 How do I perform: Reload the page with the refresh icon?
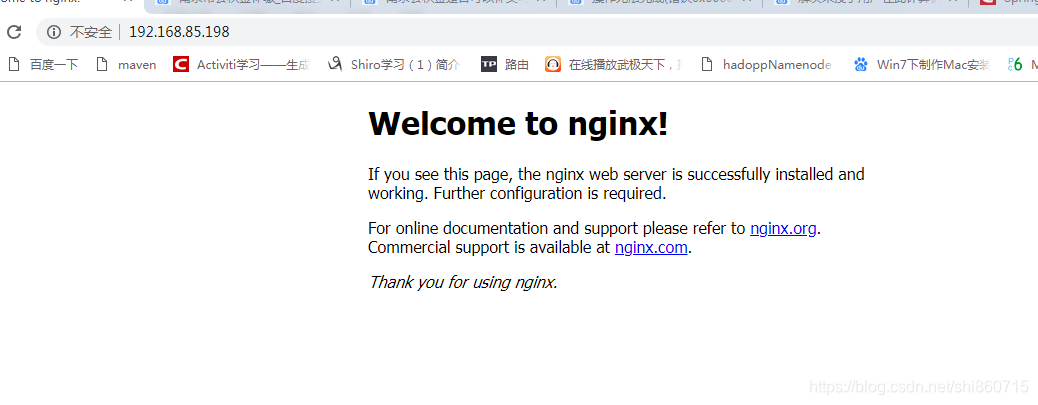pyautogui.click(x=14, y=32)
